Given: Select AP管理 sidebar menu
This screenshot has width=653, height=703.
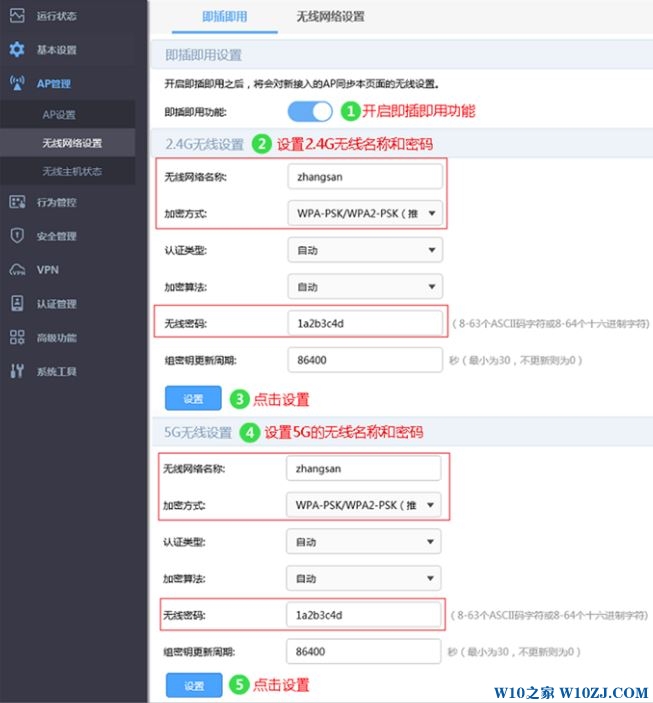Looking at the screenshot, I should click(x=54, y=83).
